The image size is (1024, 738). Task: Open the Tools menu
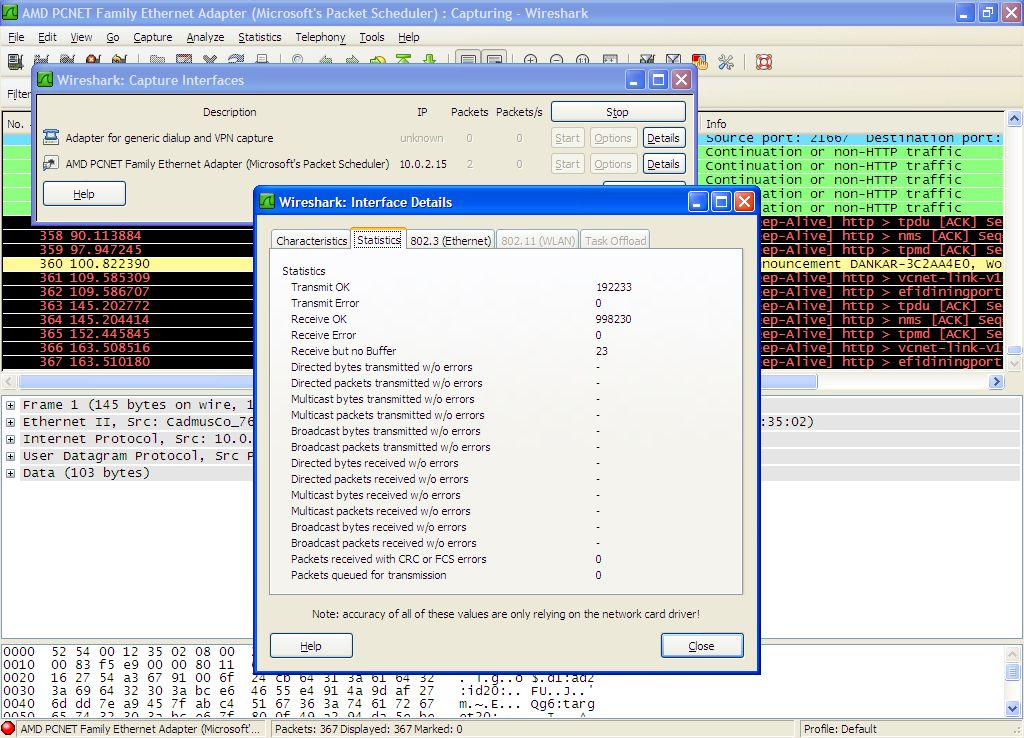pos(372,37)
